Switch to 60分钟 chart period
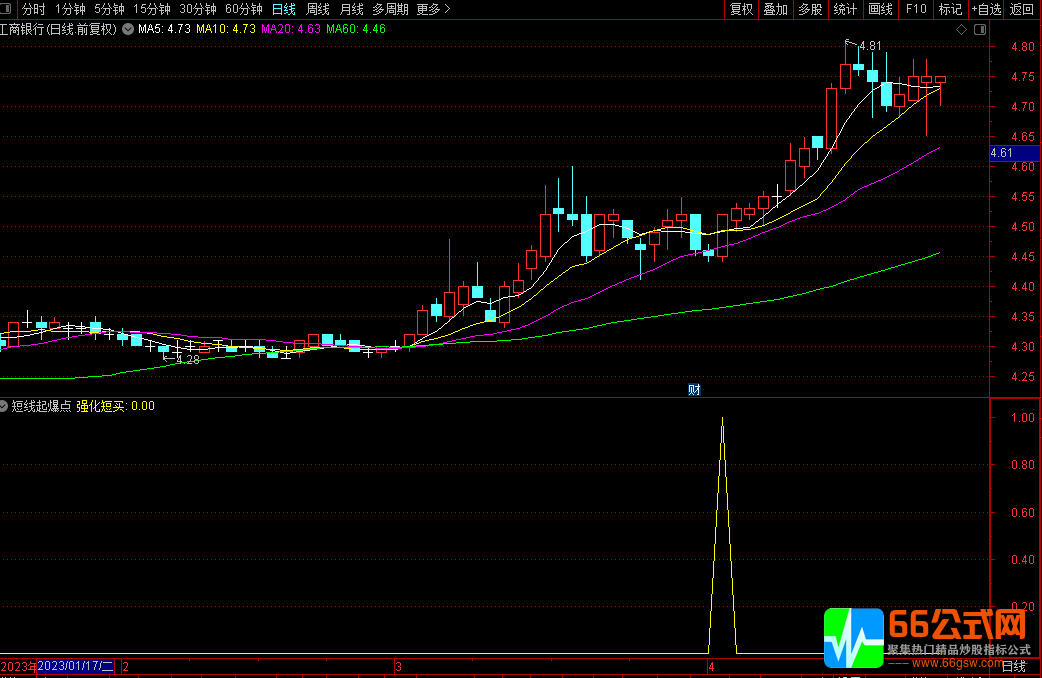This screenshot has width=1042, height=678. 244,9
